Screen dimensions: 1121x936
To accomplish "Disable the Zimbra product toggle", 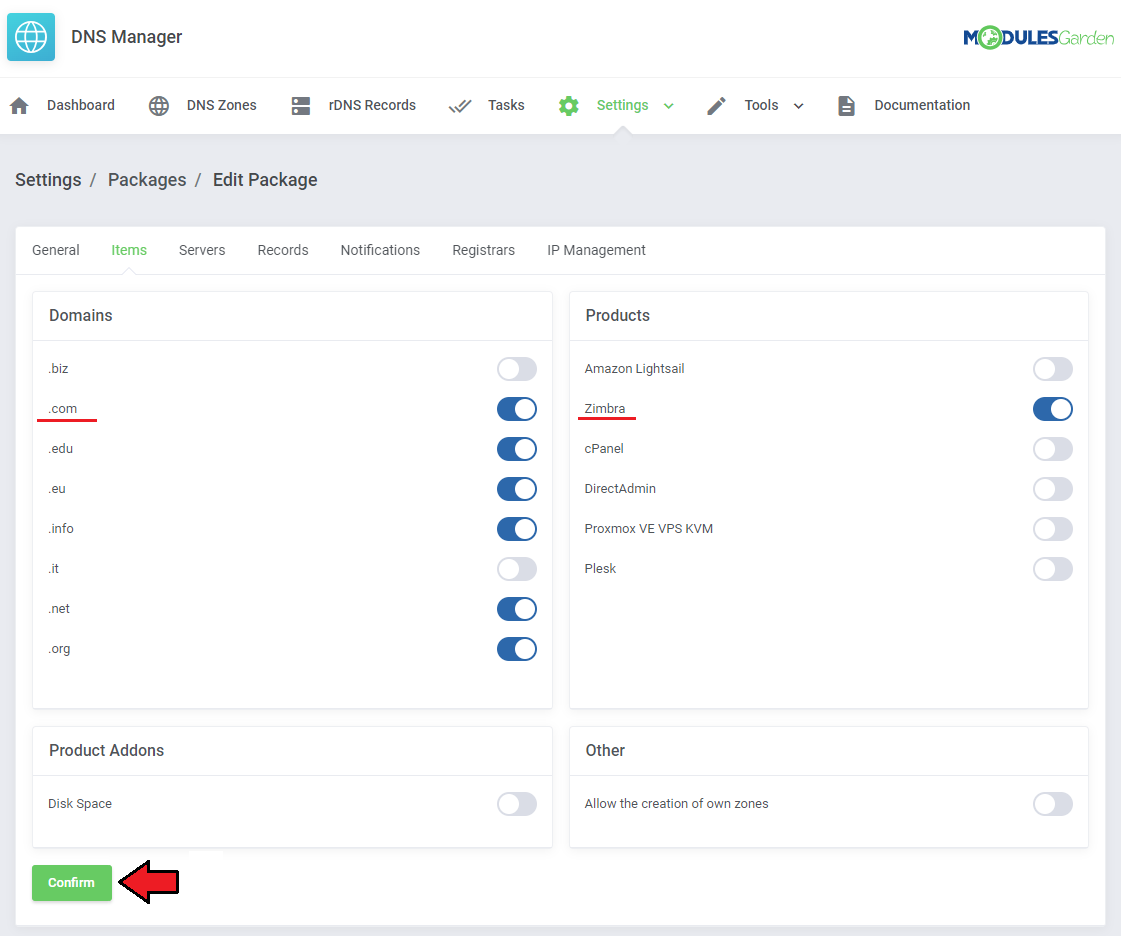I will tap(1052, 409).
